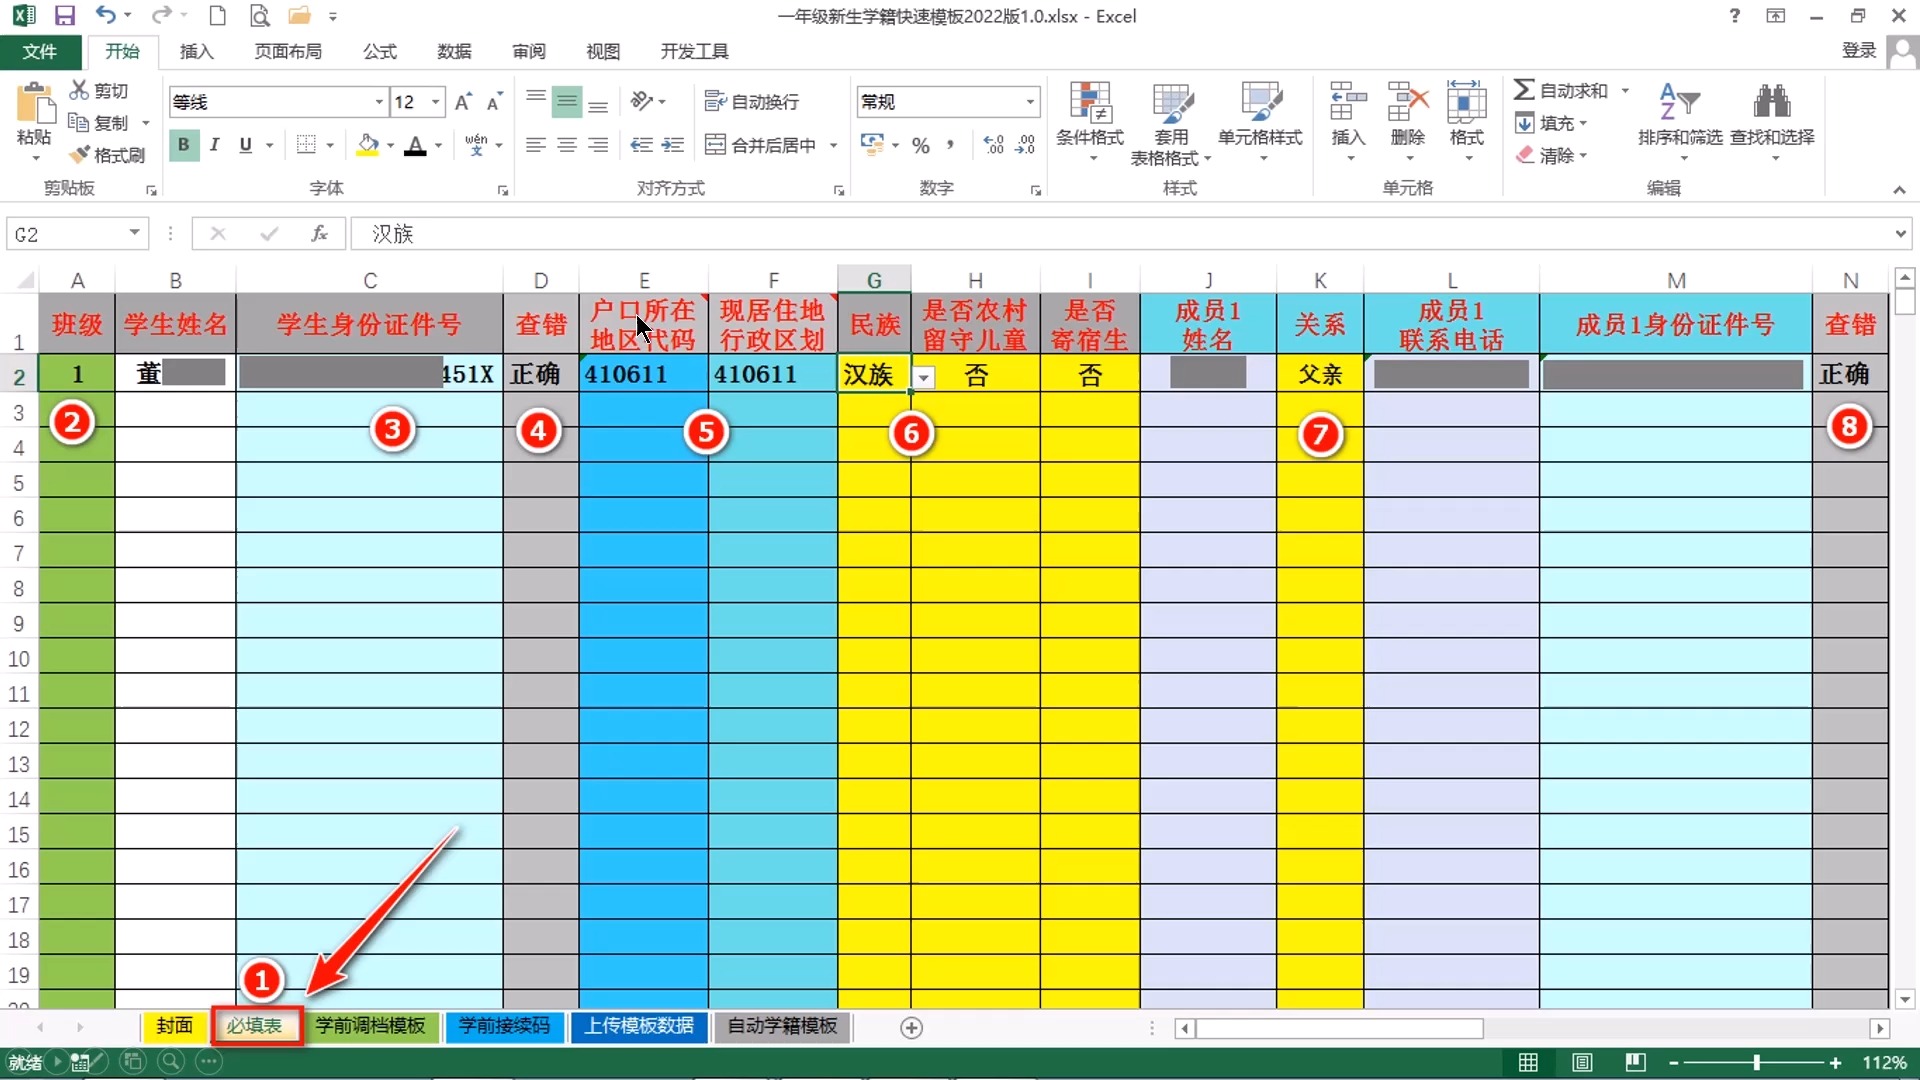Viewport: 1920px width, 1080px height.
Task: Click the decrease indent icon
Action: pos(641,145)
